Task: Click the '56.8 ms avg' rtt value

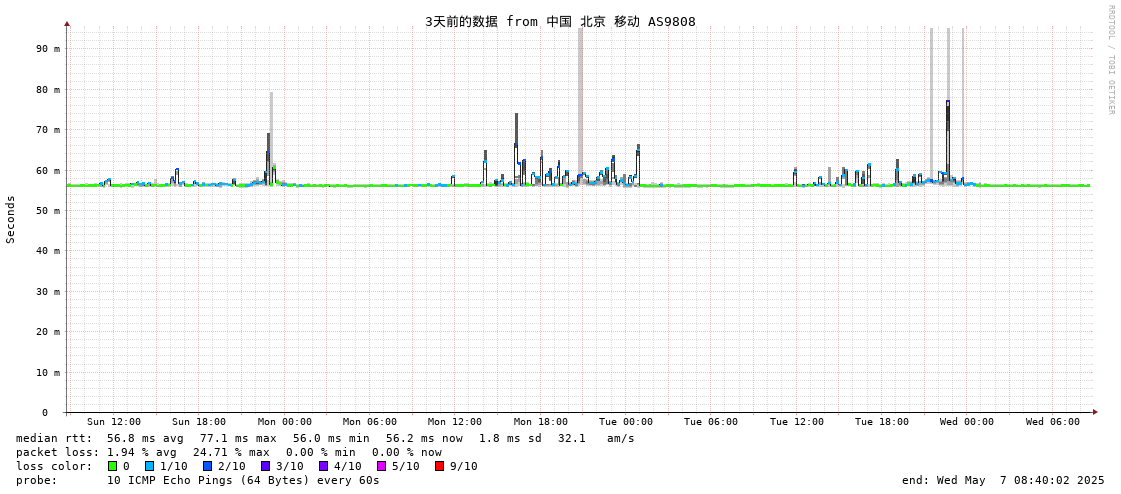Action: point(145,438)
